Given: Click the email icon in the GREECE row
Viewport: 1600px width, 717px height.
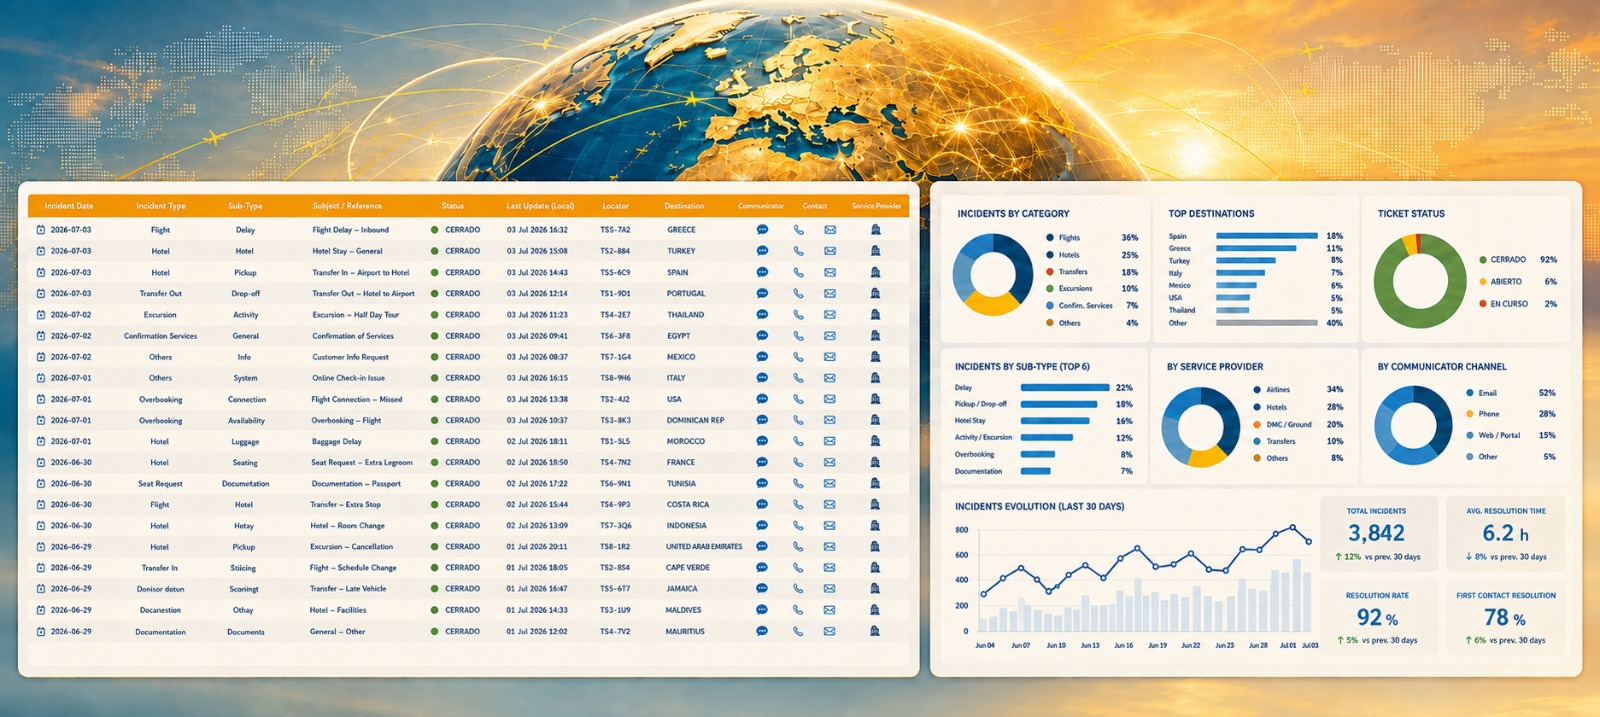Looking at the screenshot, I should coord(830,229).
